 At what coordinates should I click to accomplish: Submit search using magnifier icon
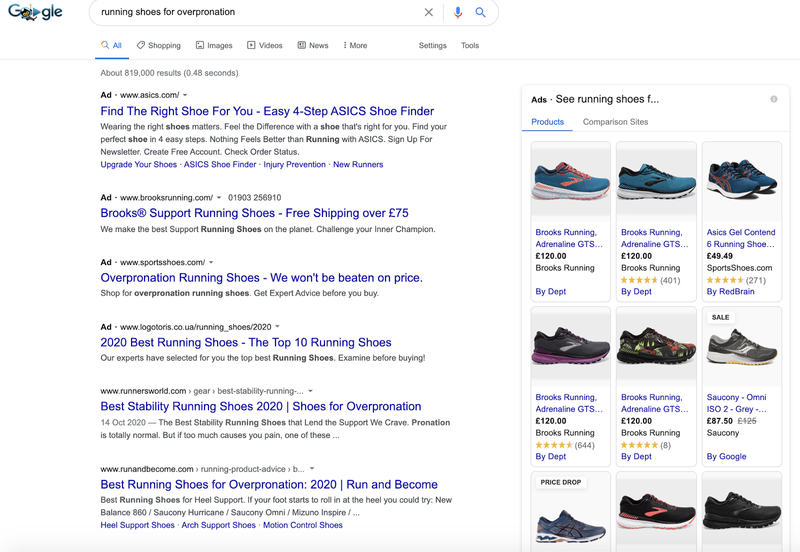pyautogui.click(x=480, y=12)
